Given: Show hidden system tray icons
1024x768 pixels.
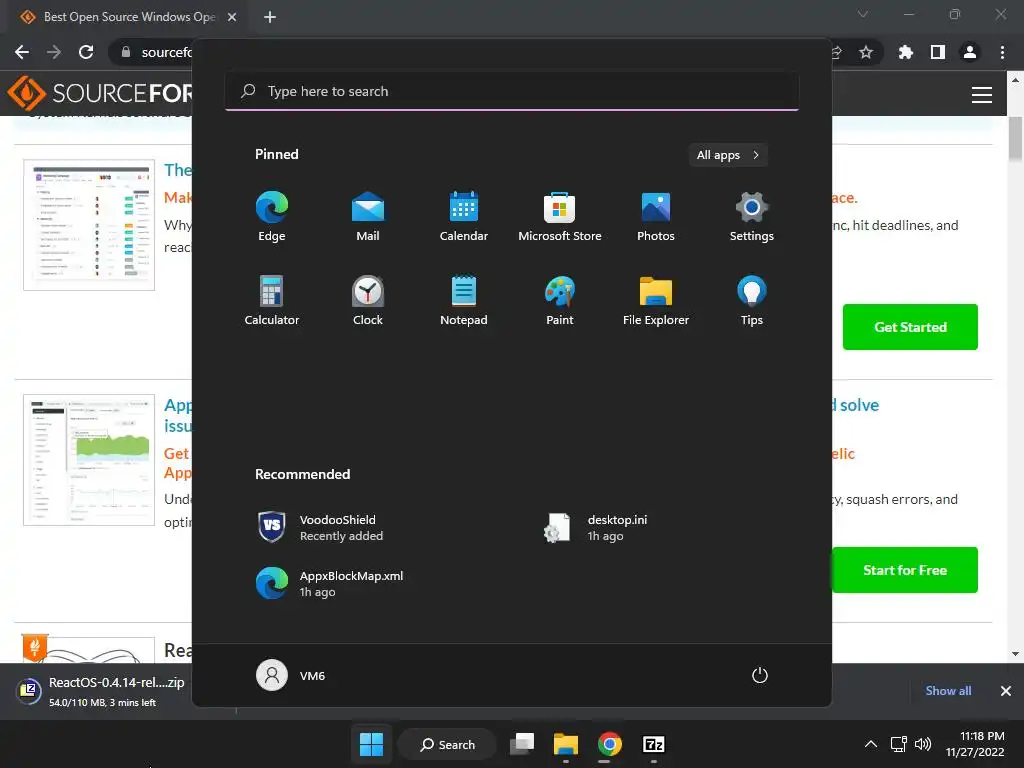Looking at the screenshot, I should (871, 744).
